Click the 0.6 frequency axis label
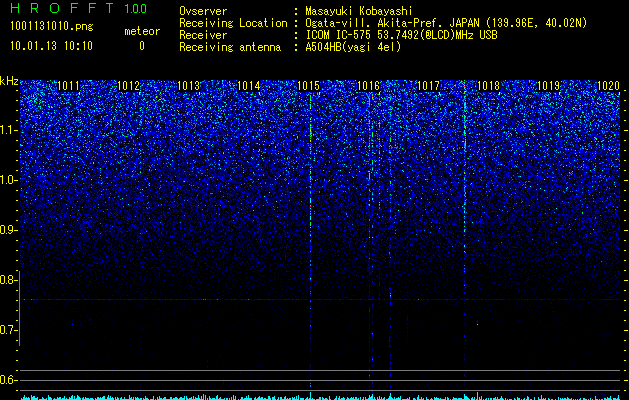The height and width of the screenshot is (400, 629). pos(9,380)
